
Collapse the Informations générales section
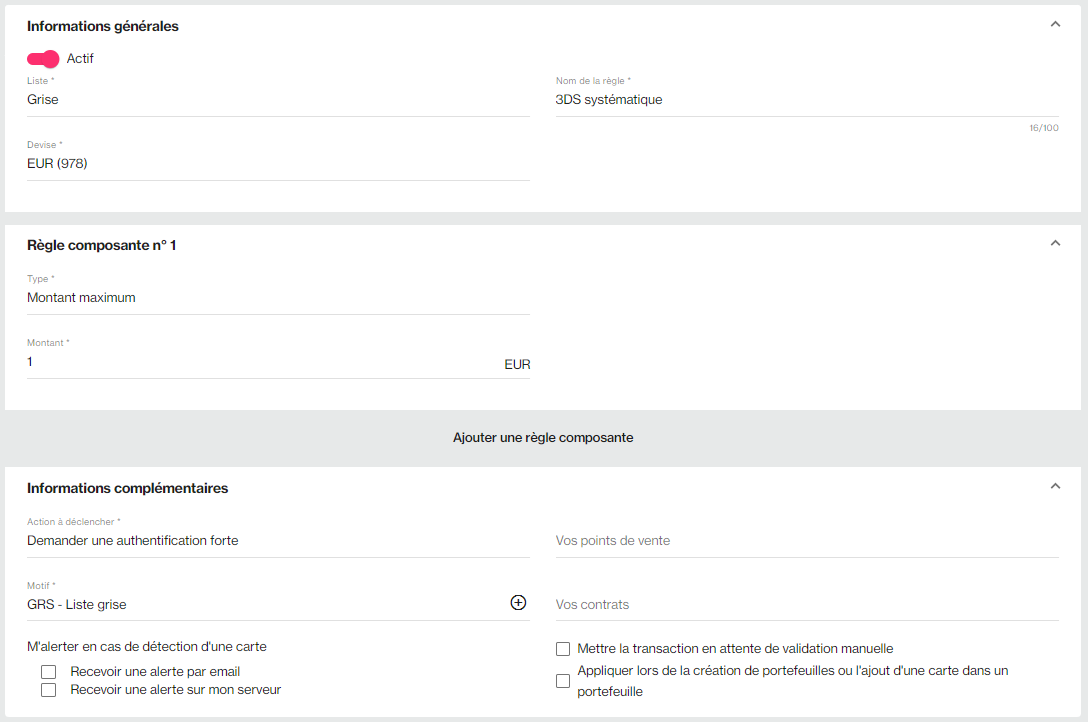[x=1055, y=25]
